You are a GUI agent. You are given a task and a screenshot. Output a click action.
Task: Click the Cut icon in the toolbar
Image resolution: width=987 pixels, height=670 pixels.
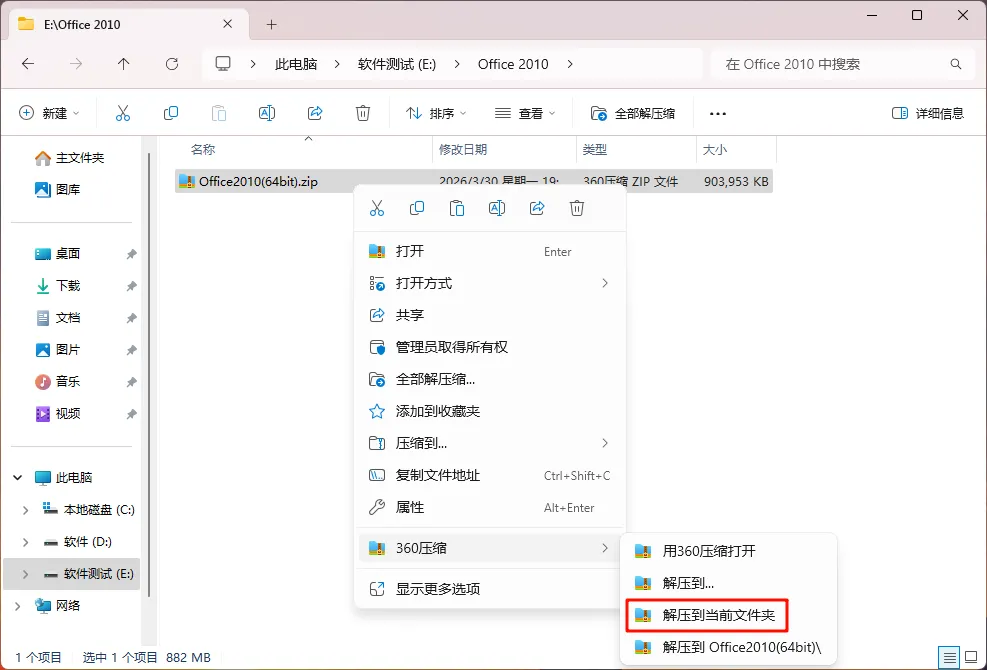tap(123, 113)
